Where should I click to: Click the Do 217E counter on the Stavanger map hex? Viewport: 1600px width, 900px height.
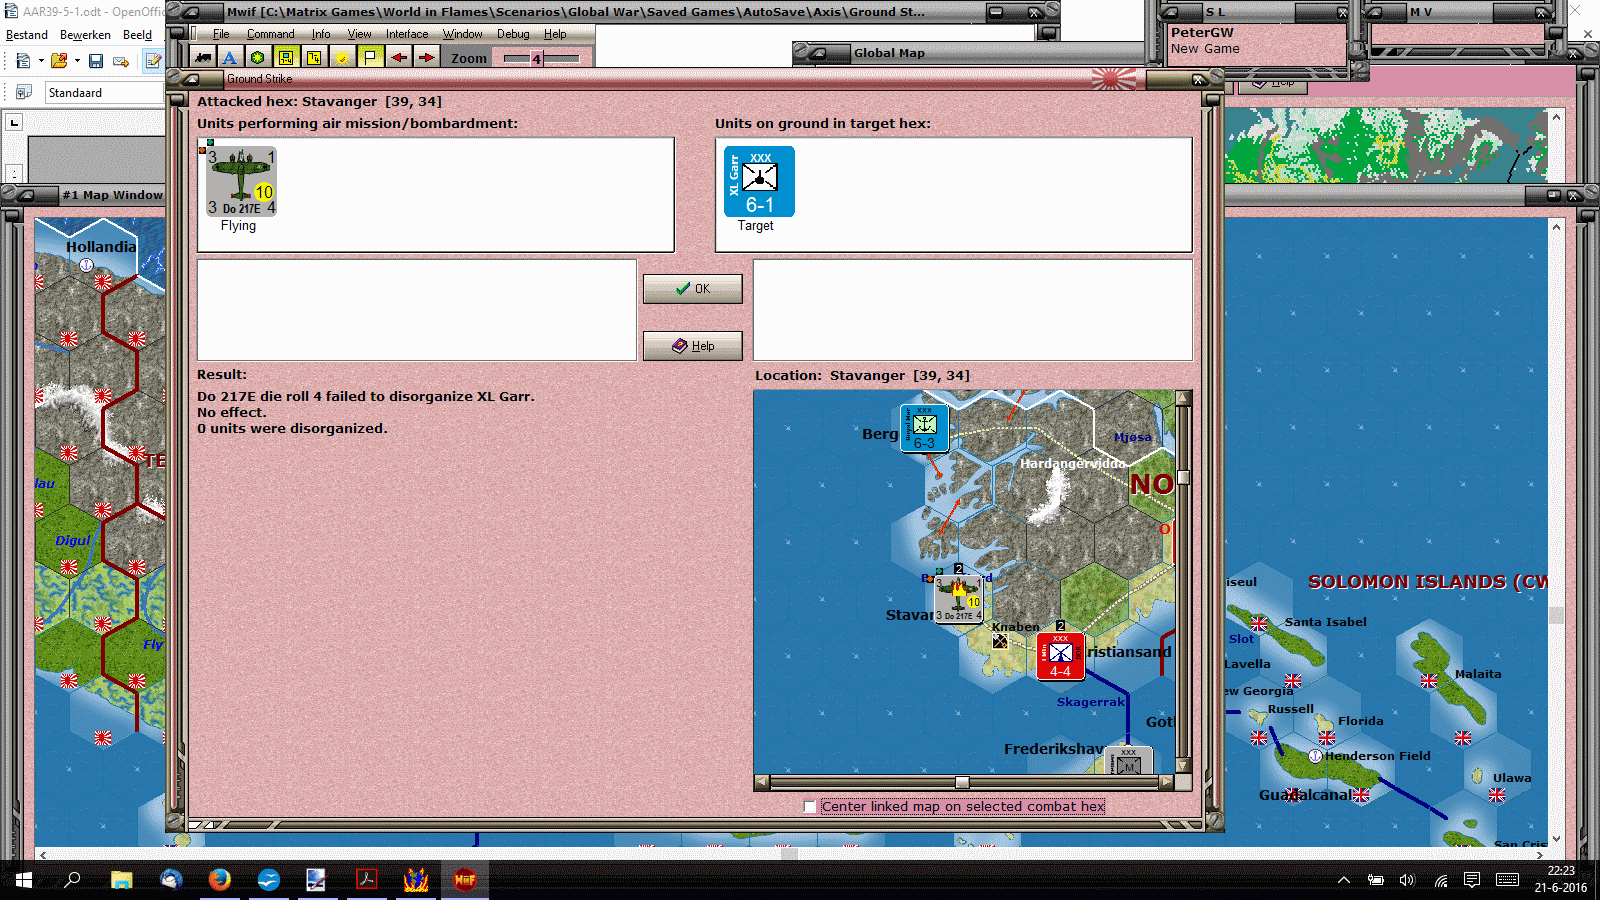(958, 600)
